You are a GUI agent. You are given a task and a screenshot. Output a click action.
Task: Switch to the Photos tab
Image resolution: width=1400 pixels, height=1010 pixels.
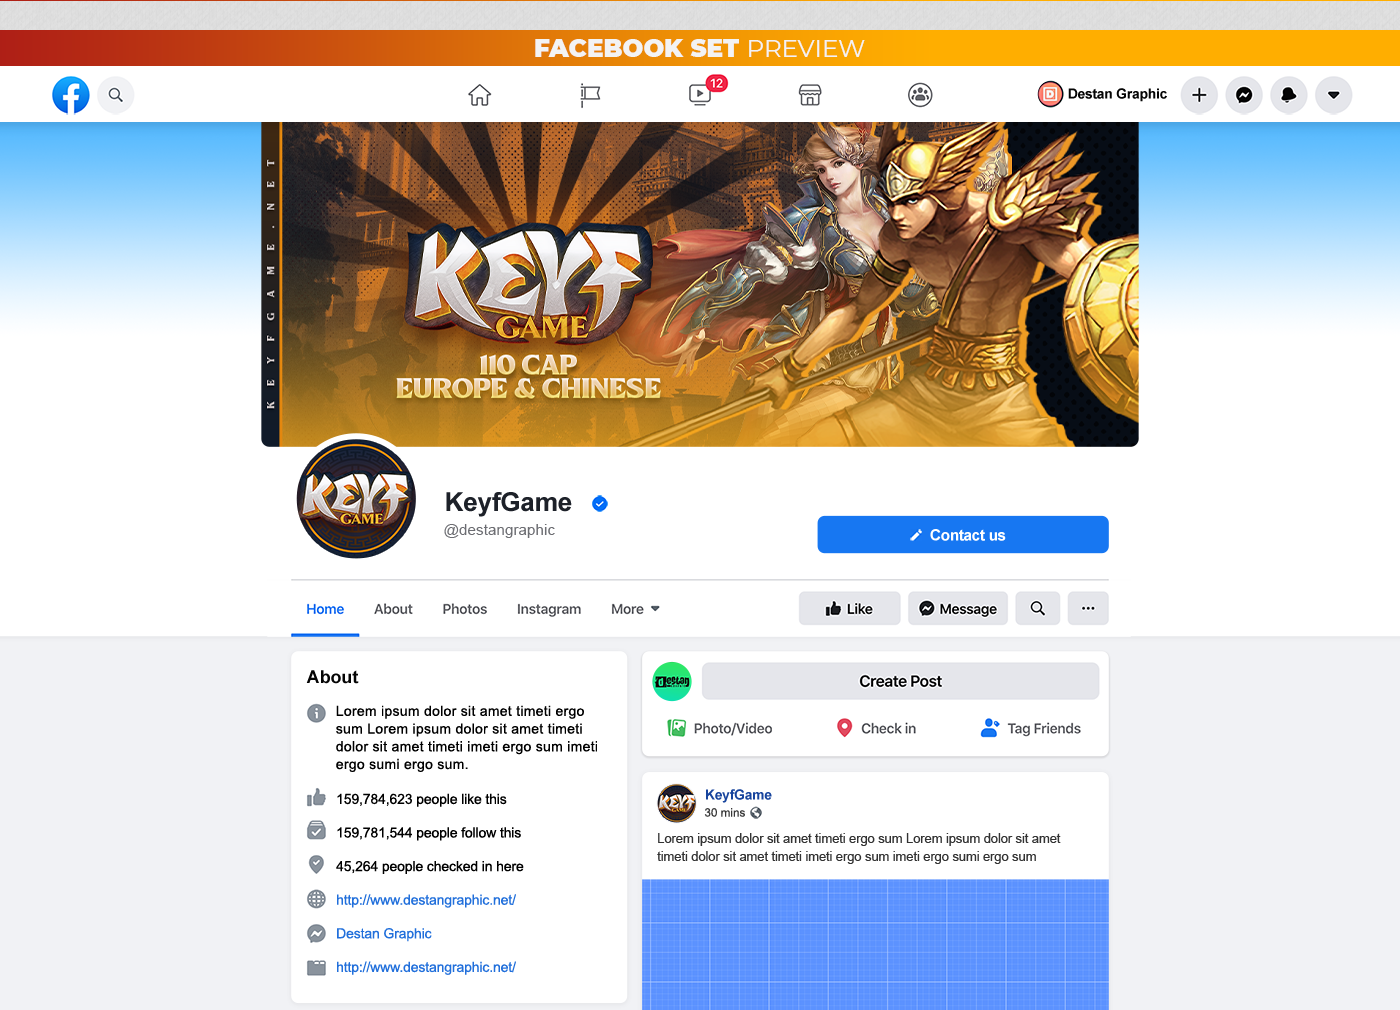click(x=465, y=609)
